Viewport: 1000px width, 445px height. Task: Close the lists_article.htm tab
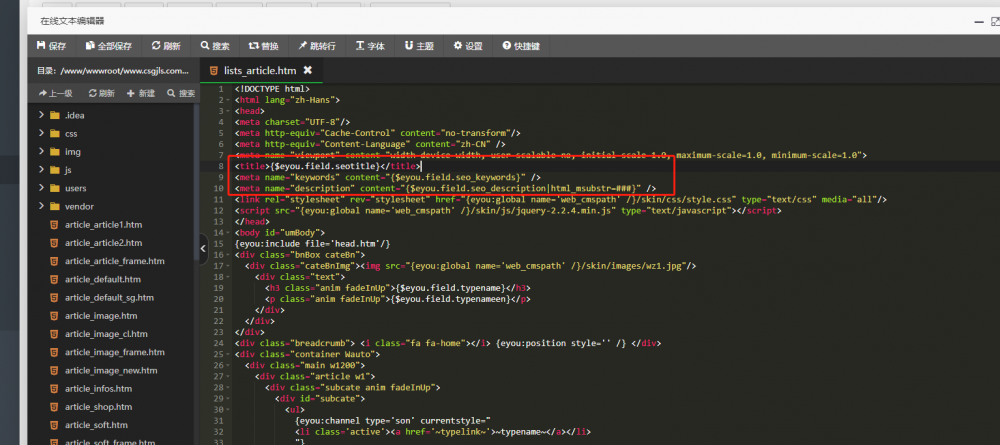[307, 70]
